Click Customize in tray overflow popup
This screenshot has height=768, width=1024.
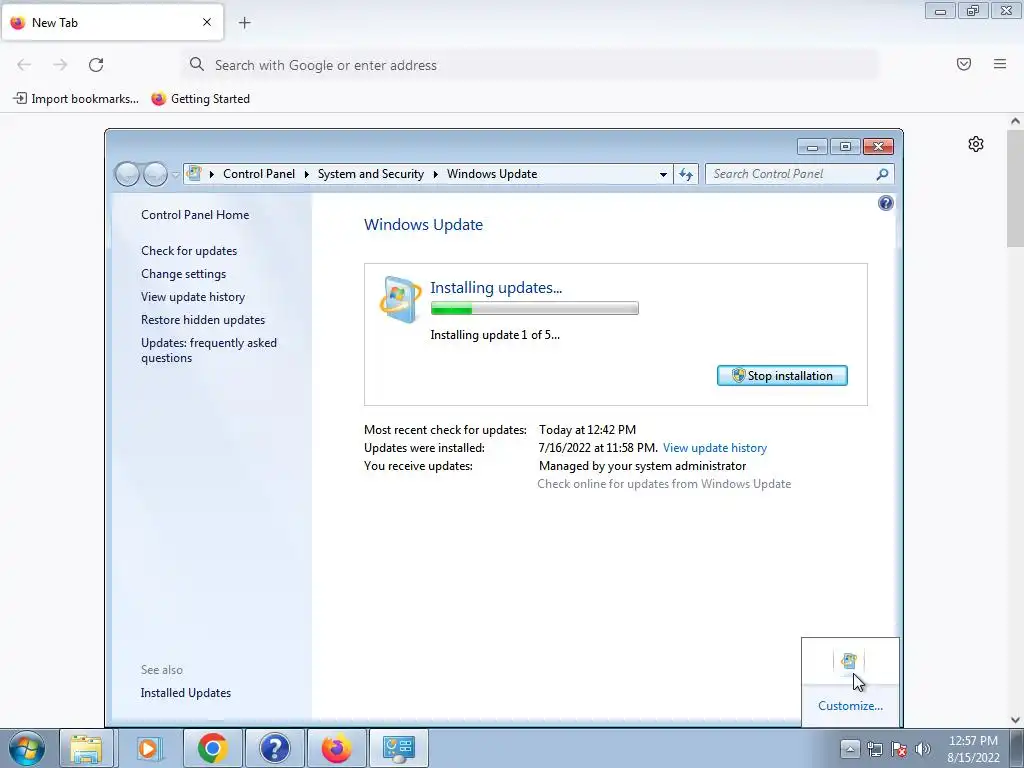coord(850,706)
